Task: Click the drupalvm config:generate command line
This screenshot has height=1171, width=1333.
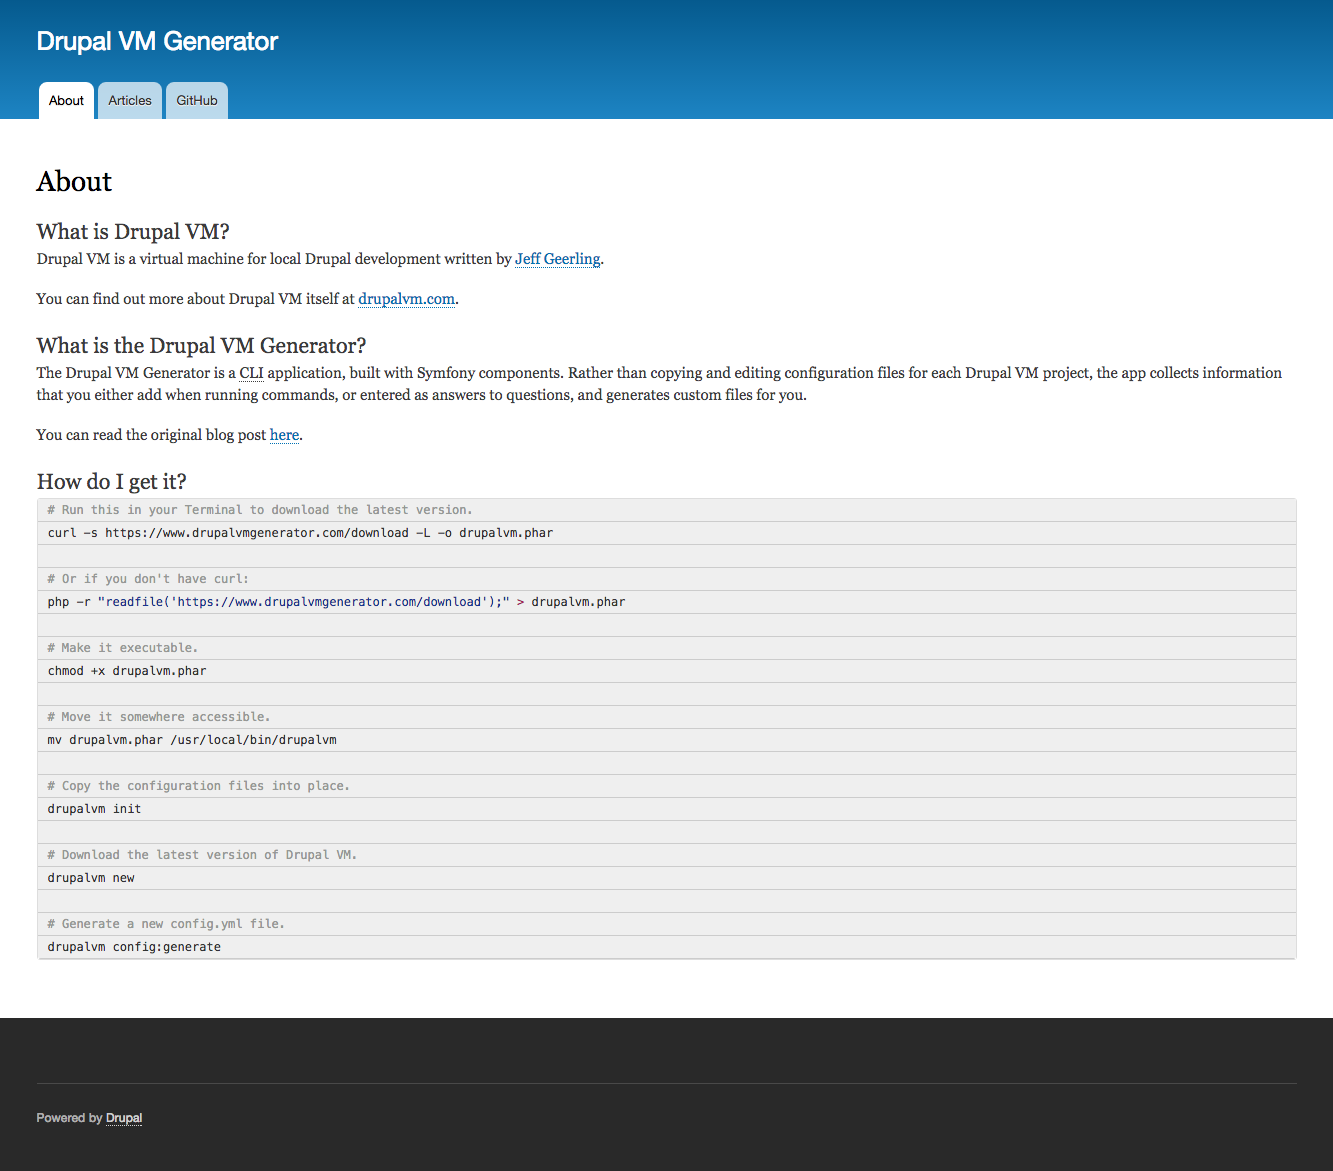Action: click(134, 947)
